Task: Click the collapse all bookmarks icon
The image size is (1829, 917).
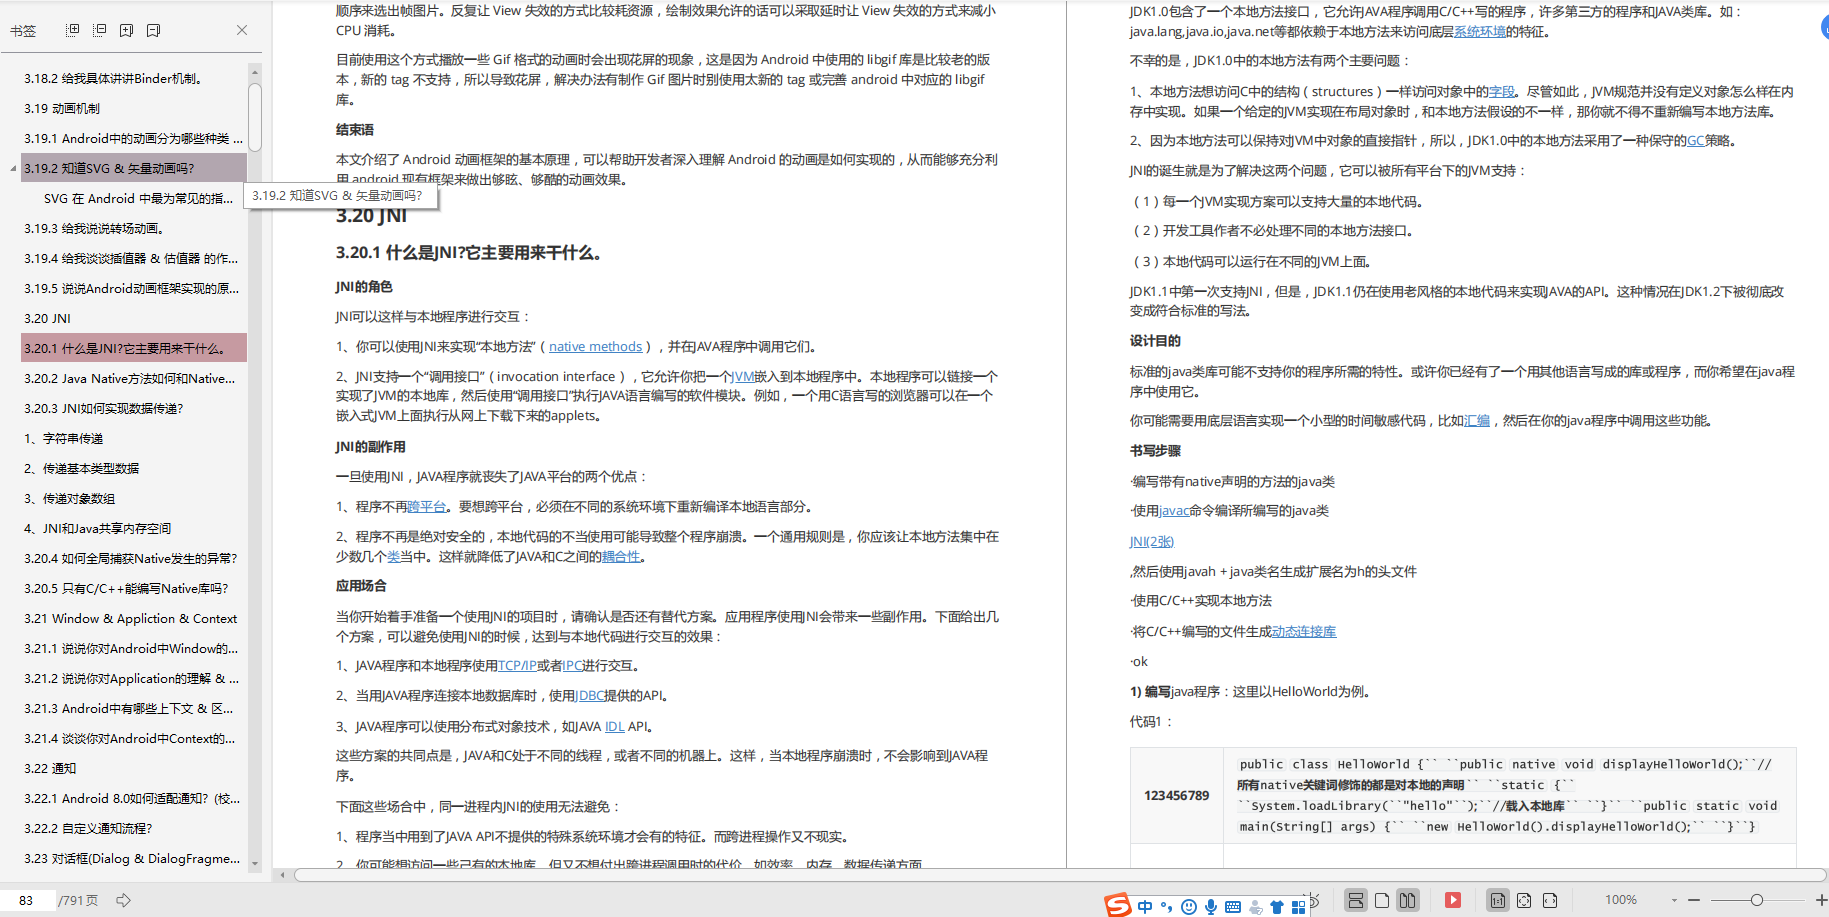Action: [x=99, y=30]
